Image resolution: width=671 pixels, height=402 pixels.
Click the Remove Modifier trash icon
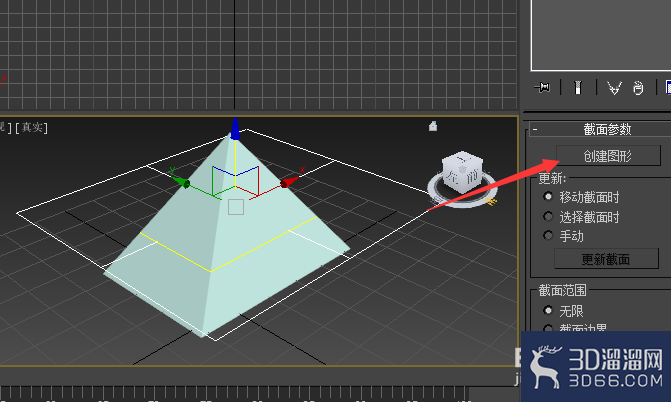pyautogui.click(x=638, y=88)
